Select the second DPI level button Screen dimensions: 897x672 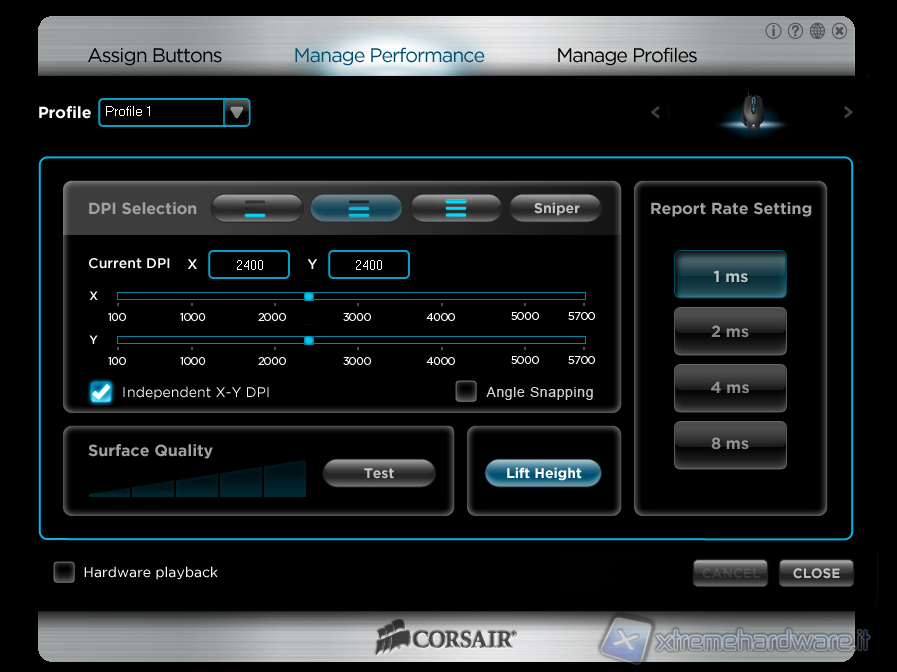357,208
